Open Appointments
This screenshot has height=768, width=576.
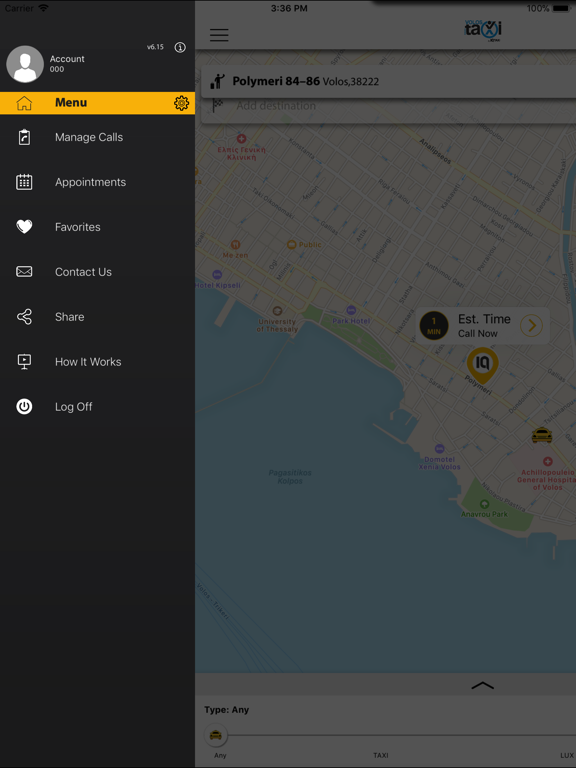coord(97,182)
